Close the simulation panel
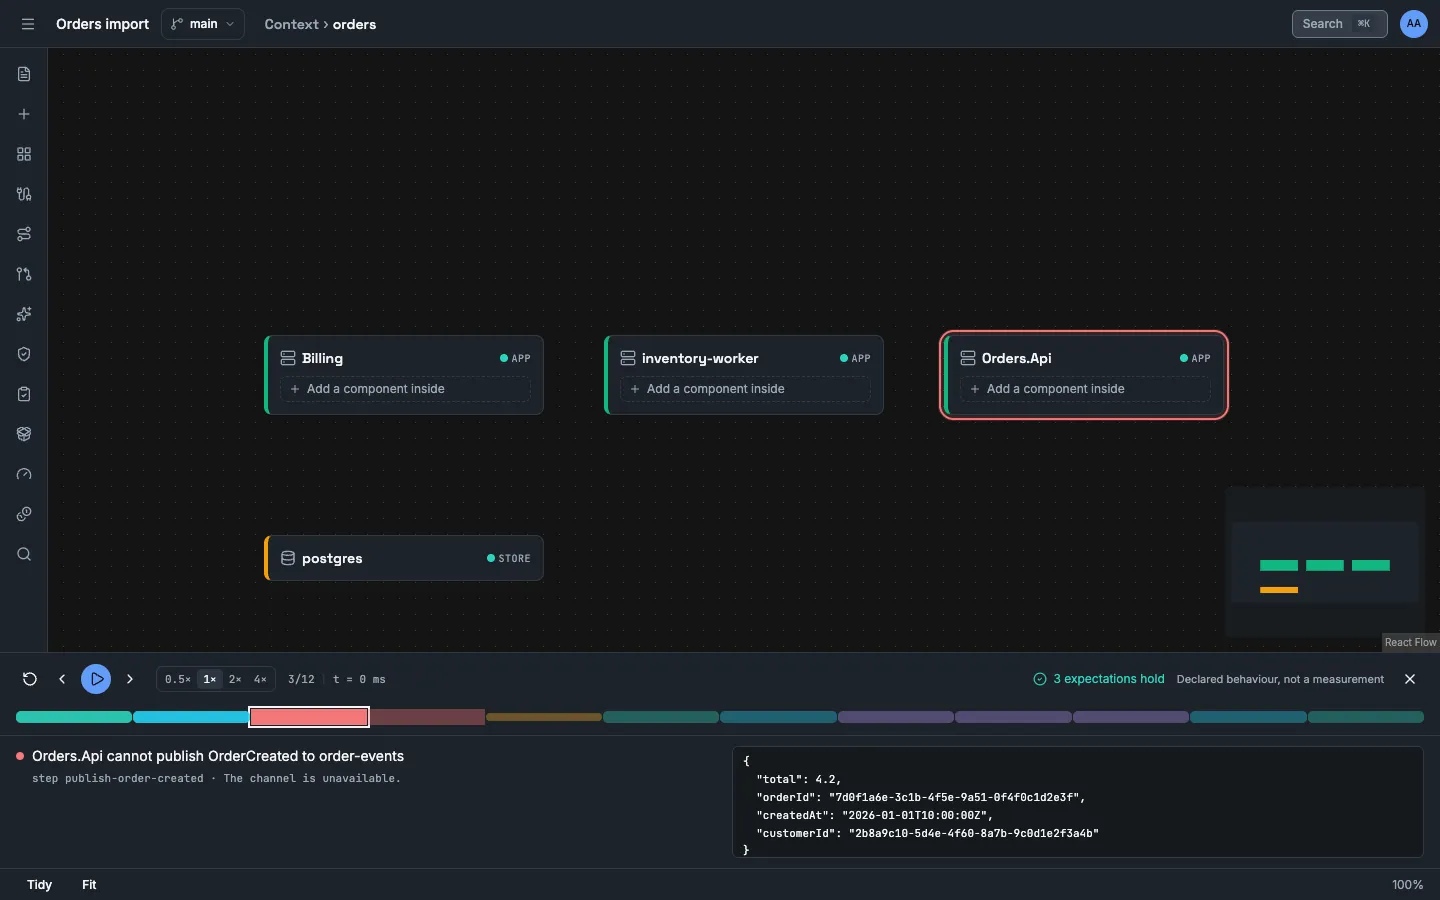Viewport: 1440px width, 900px height. 1410,679
